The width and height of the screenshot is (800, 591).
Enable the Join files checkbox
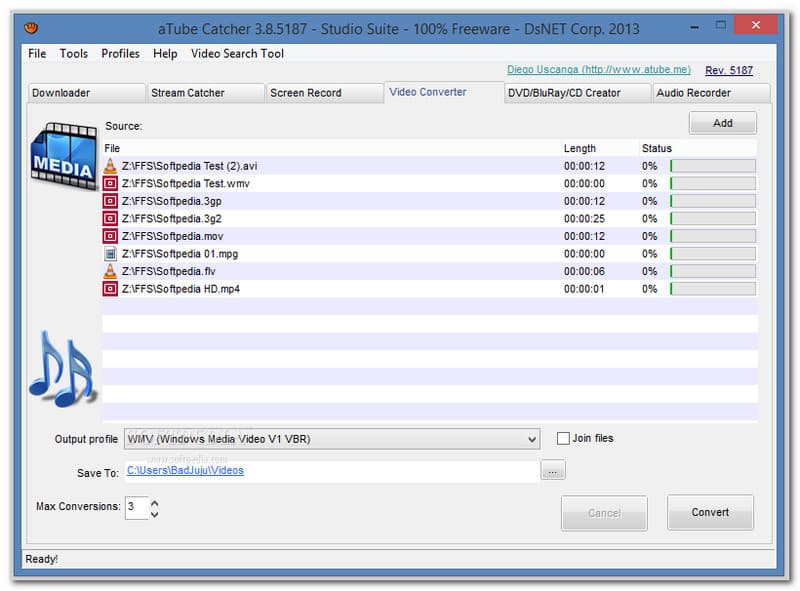pos(564,439)
